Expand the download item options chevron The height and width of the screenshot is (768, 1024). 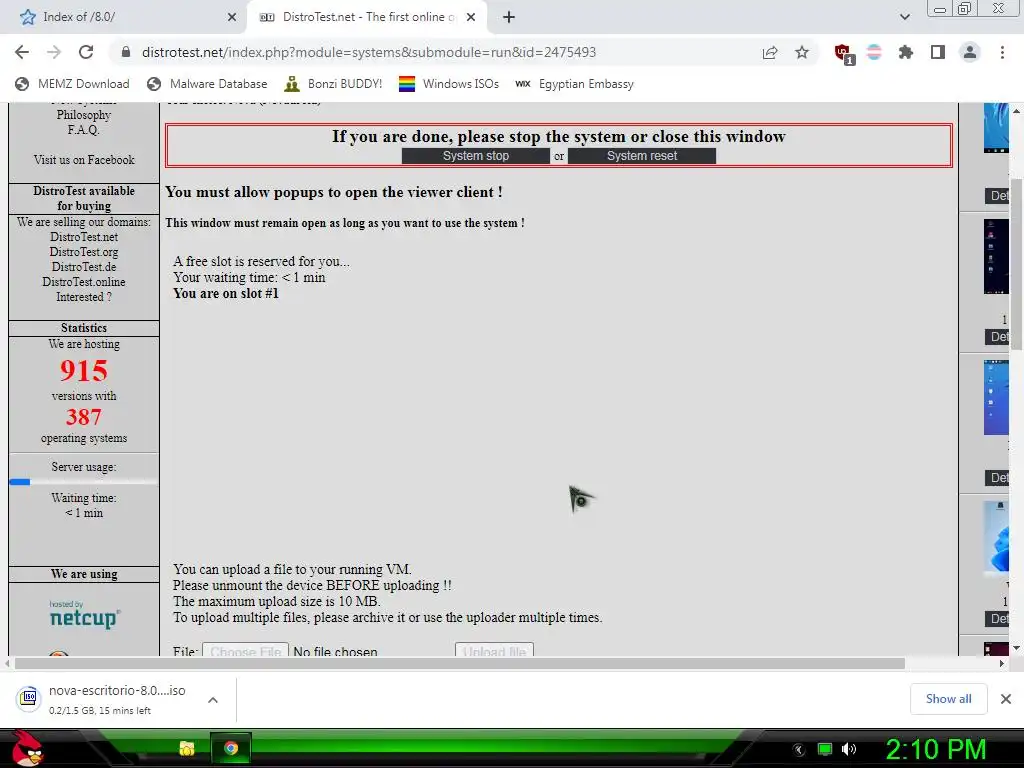[x=213, y=699]
